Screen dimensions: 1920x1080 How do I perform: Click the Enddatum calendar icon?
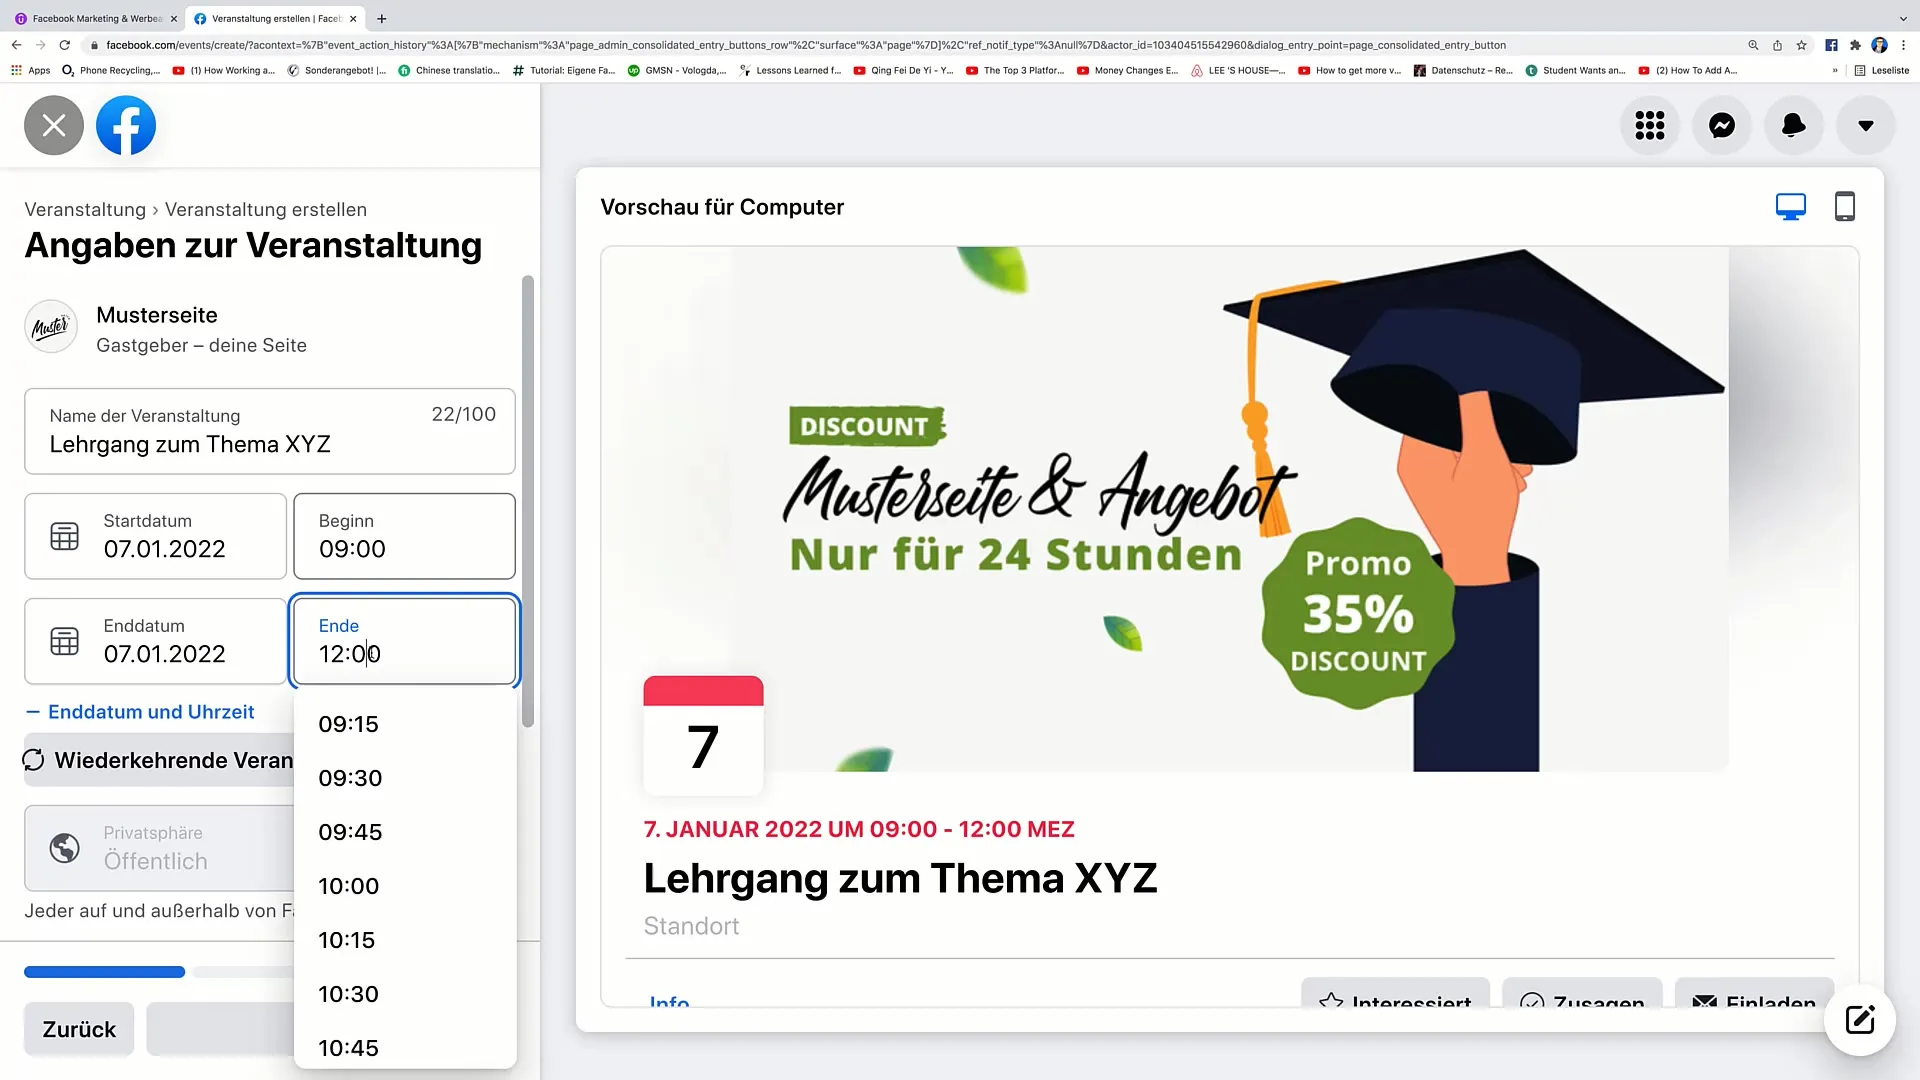click(65, 641)
